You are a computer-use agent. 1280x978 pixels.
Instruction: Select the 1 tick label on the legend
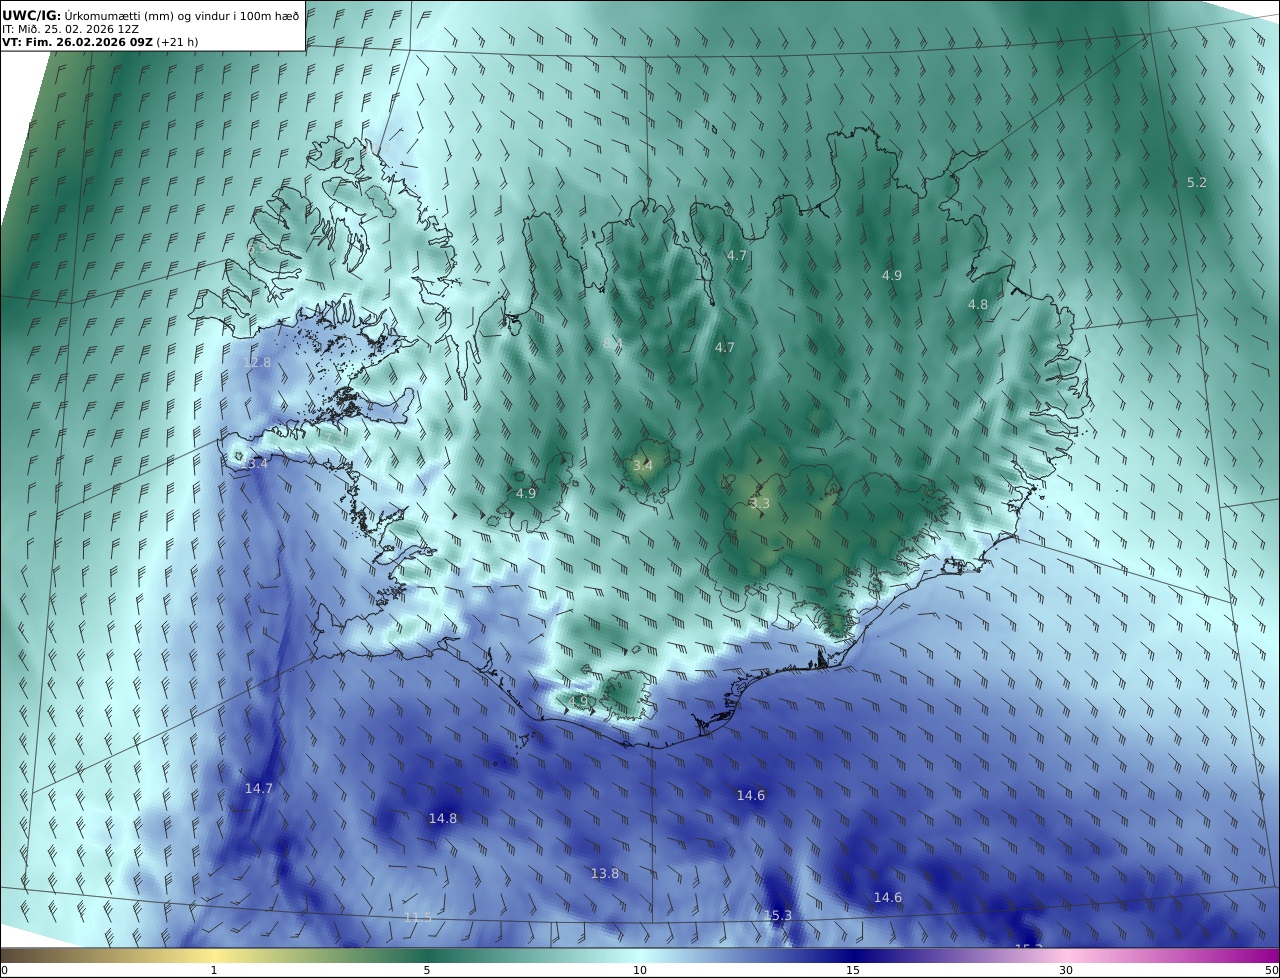click(x=213, y=970)
